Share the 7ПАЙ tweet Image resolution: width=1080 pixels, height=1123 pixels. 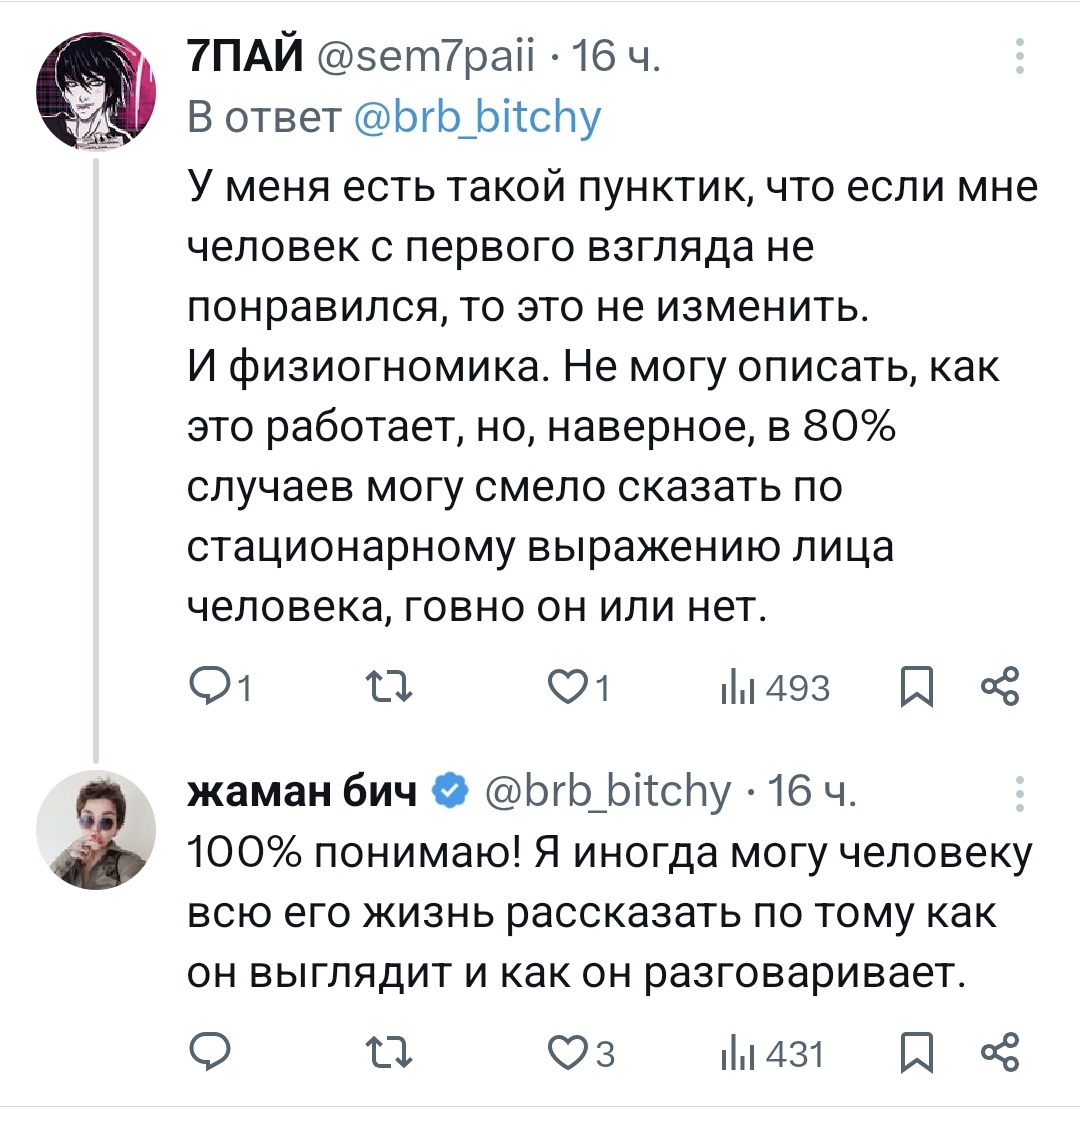[x=1000, y=687]
